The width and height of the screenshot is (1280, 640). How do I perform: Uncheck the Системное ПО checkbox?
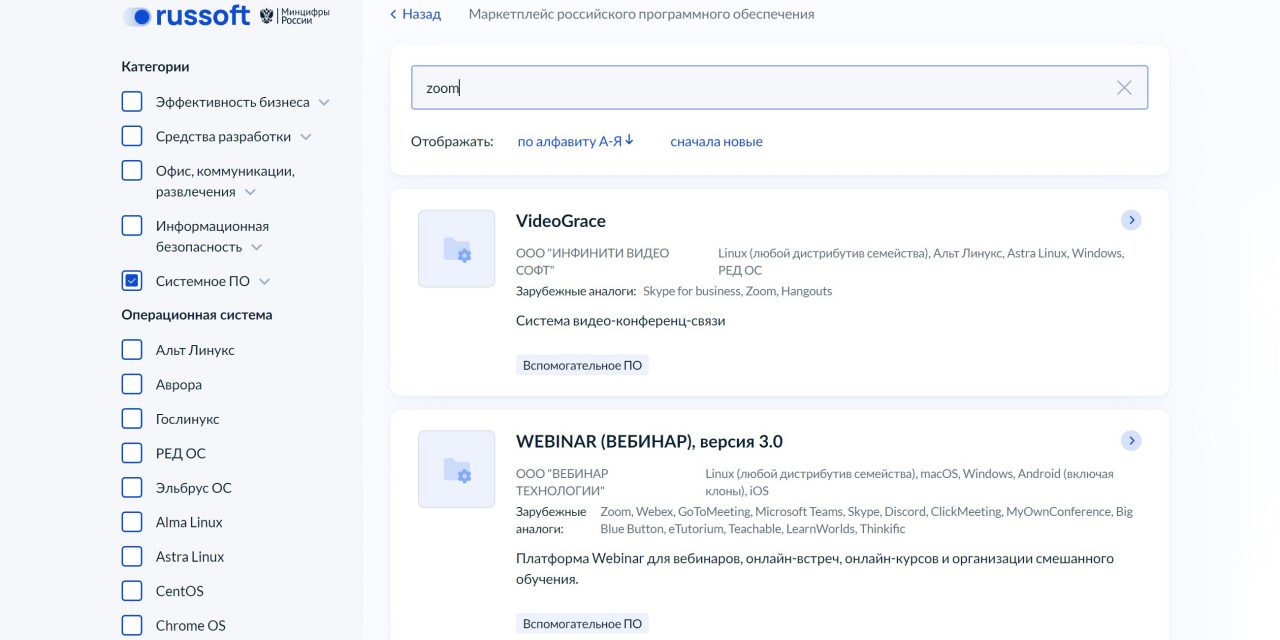[132, 281]
